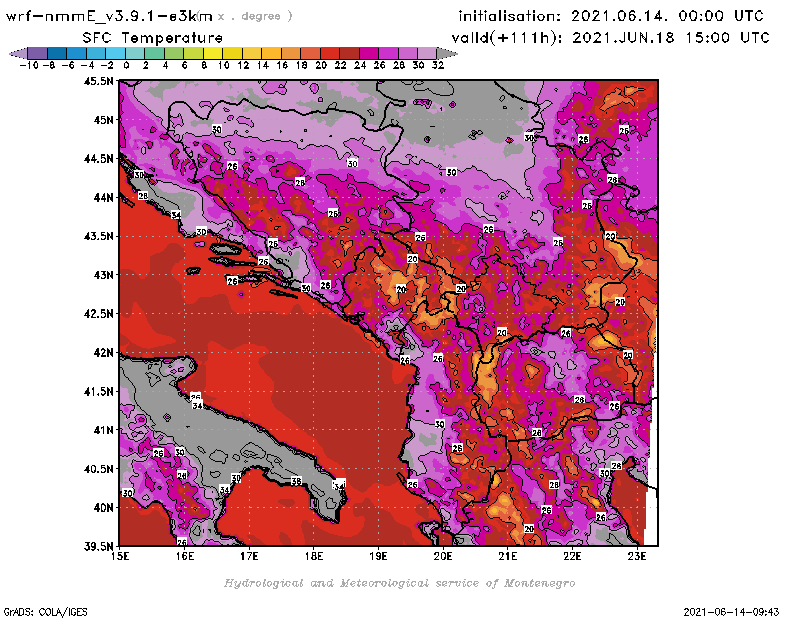
Task: Click the '43N' latitude label
Action: click(x=103, y=275)
